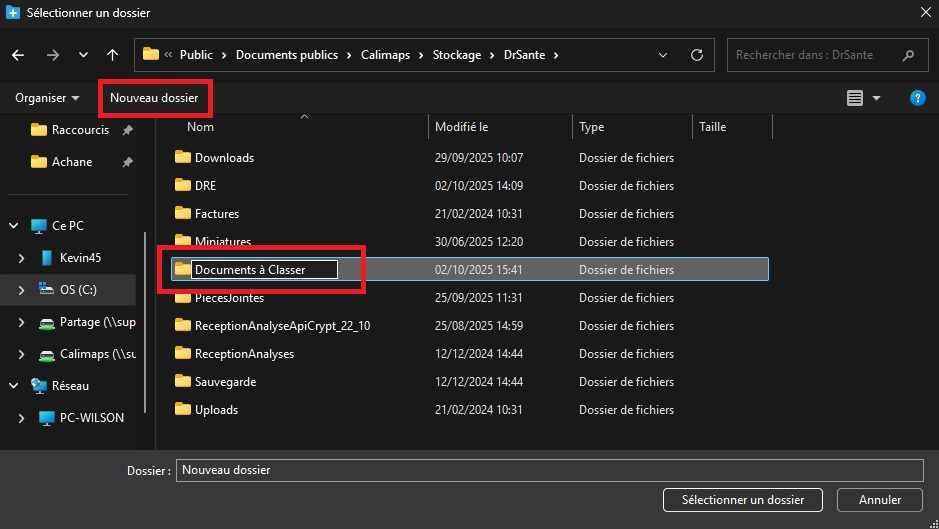Viewport: 939px width, 529px height.
Task: Open the Organiser menu
Action: pyautogui.click(x=47, y=98)
